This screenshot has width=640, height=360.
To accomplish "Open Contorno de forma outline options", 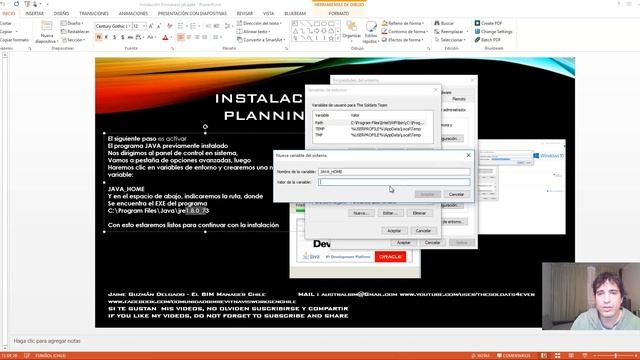I will tap(404, 31).
